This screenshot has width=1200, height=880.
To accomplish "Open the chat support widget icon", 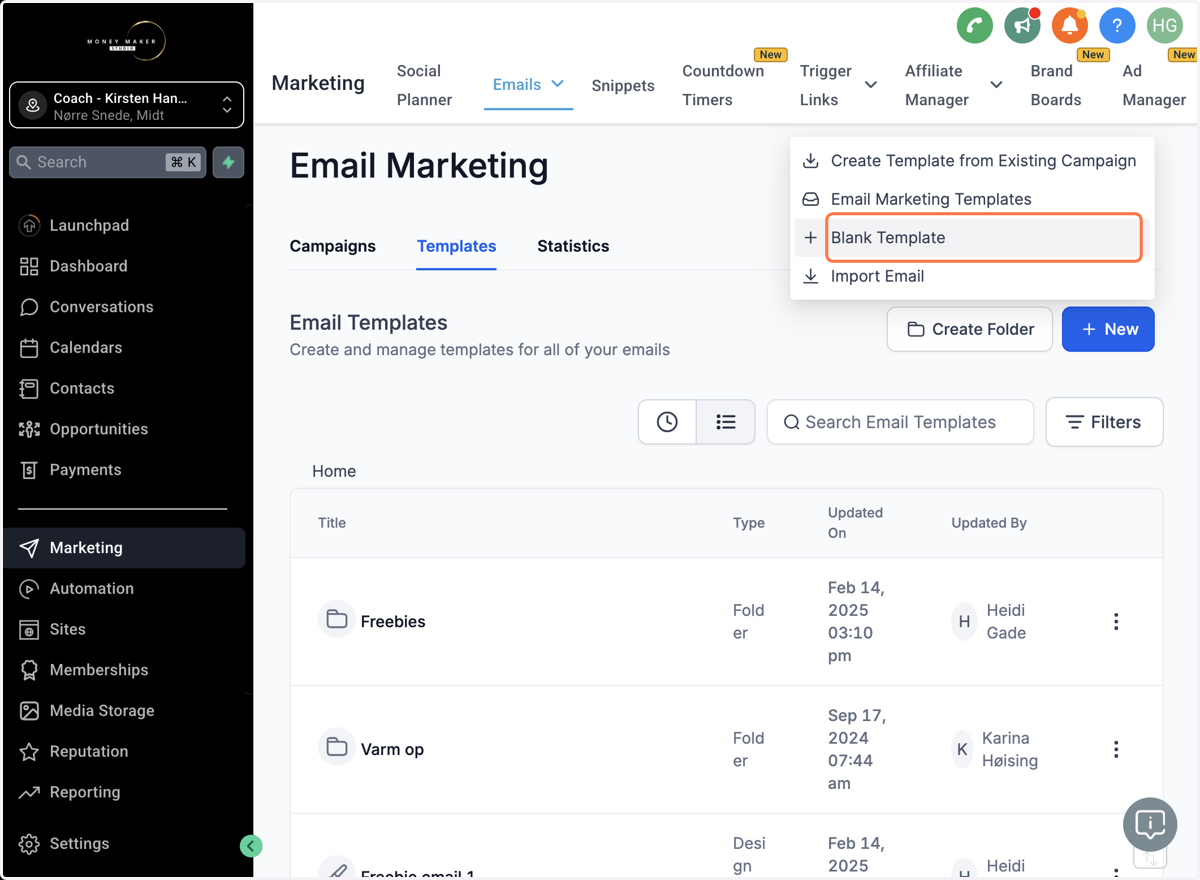I will [1150, 825].
